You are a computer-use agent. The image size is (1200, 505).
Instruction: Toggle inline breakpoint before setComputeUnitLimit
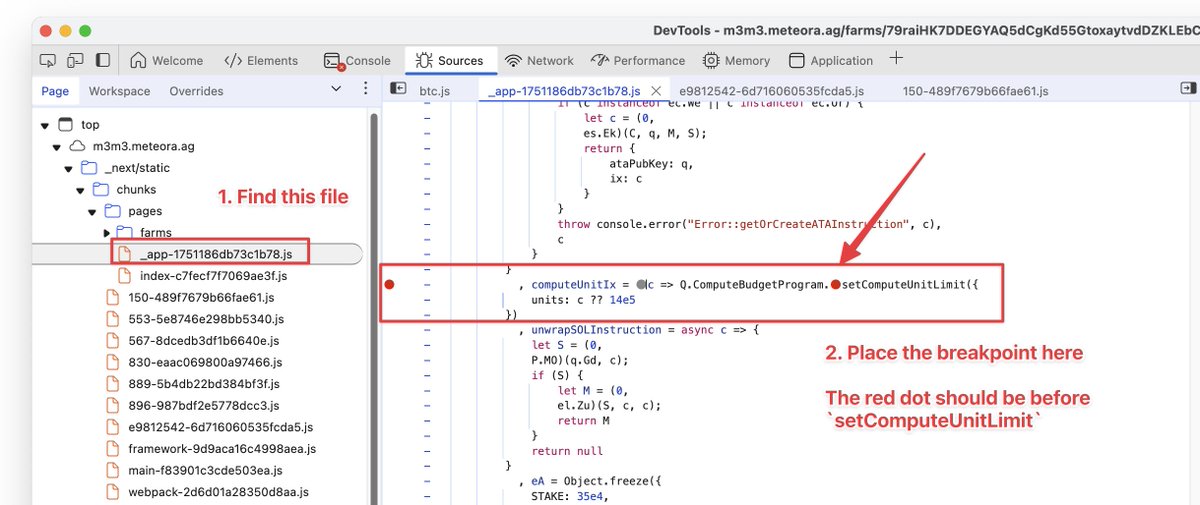pos(835,285)
